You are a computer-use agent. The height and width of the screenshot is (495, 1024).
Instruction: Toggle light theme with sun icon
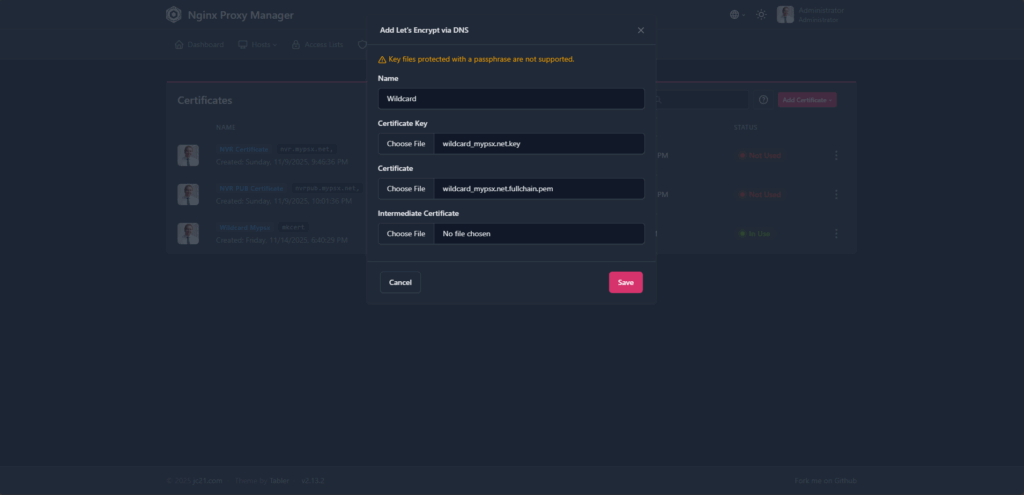click(761, 15)
